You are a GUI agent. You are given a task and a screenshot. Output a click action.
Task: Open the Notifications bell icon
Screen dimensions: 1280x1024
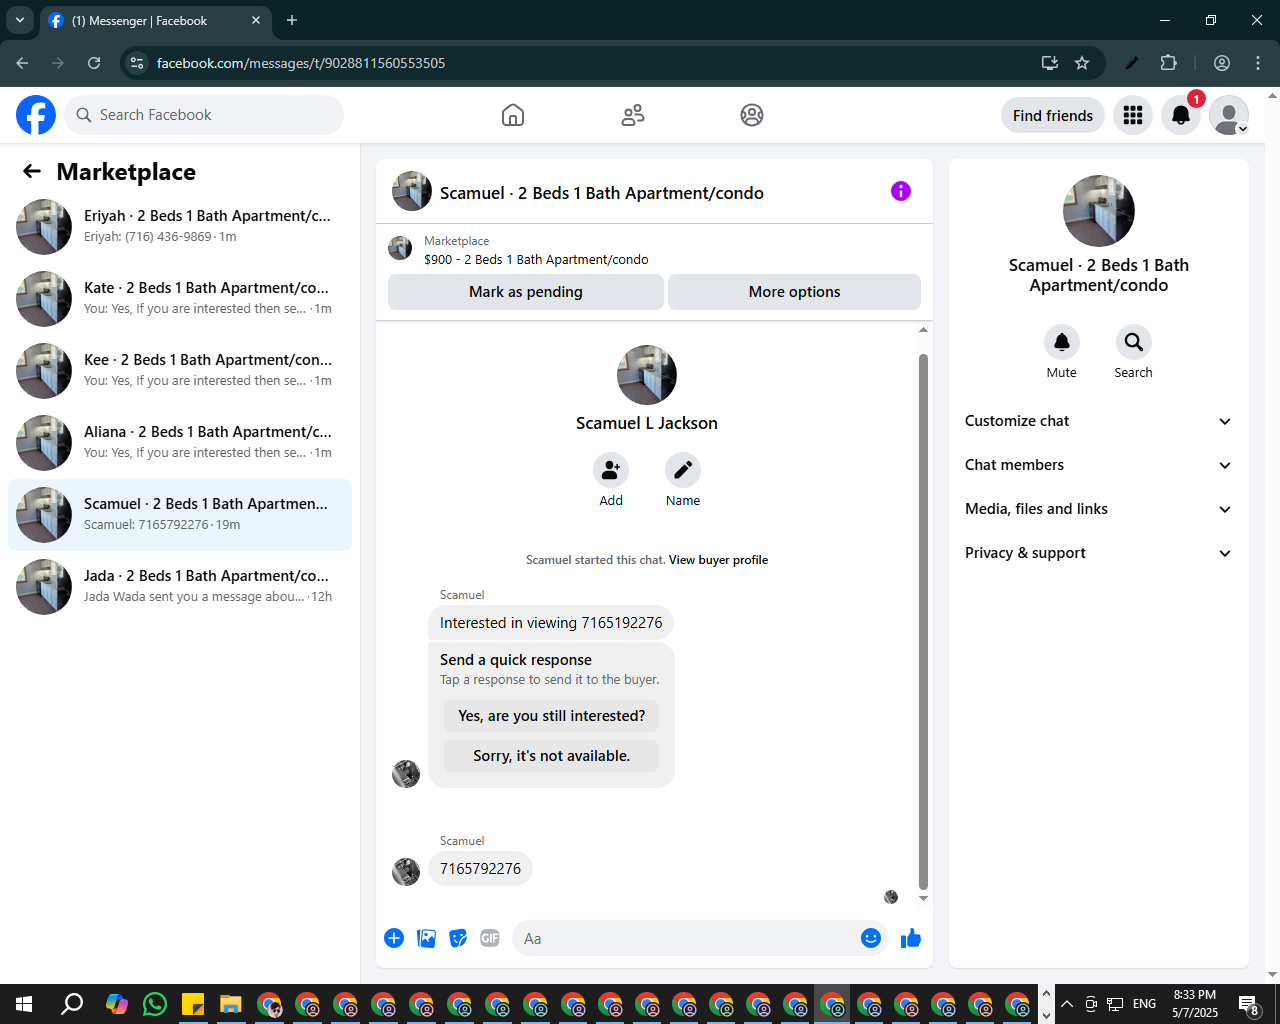pyautogui.click(x=1181, y=115)
